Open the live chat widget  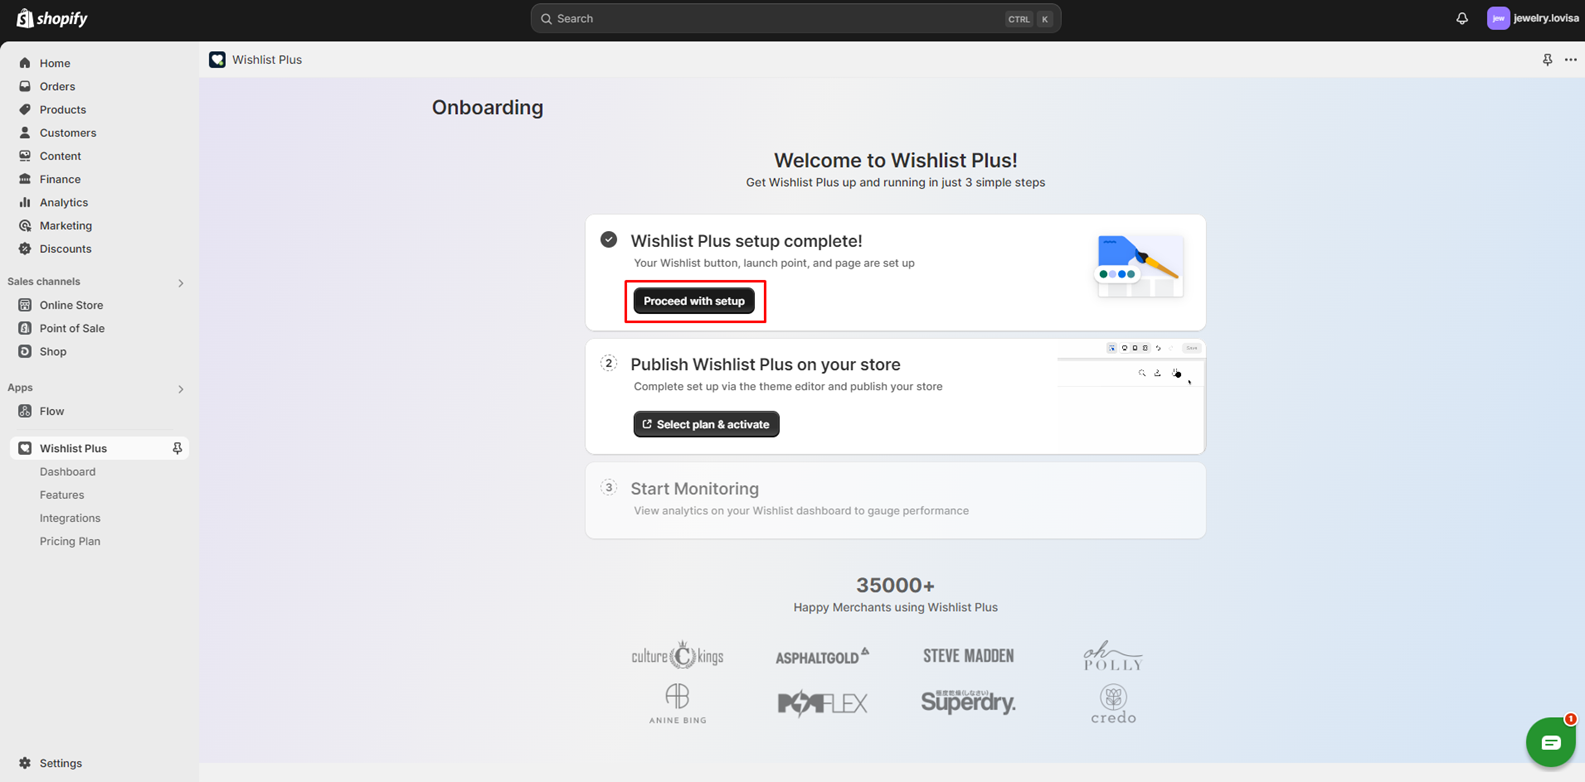(x=1551, y=742)
